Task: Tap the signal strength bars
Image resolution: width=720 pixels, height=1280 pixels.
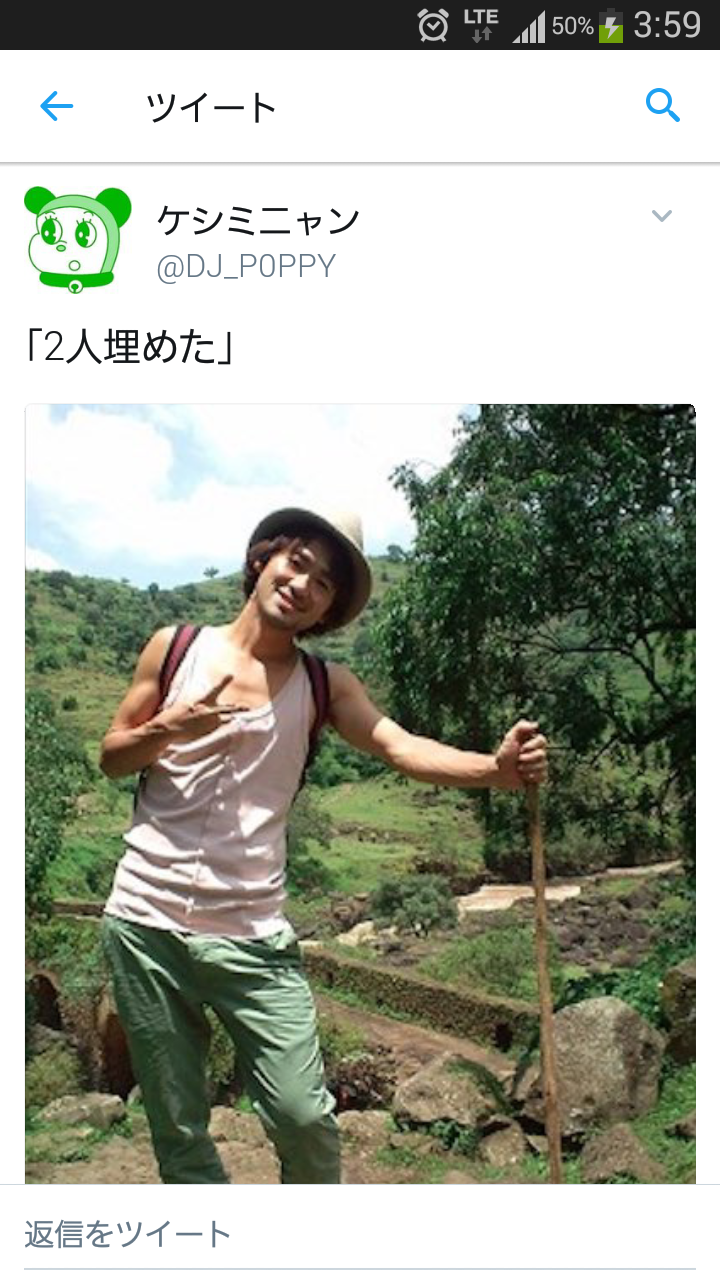Action: pyautogui.click(x=529, y=26)
